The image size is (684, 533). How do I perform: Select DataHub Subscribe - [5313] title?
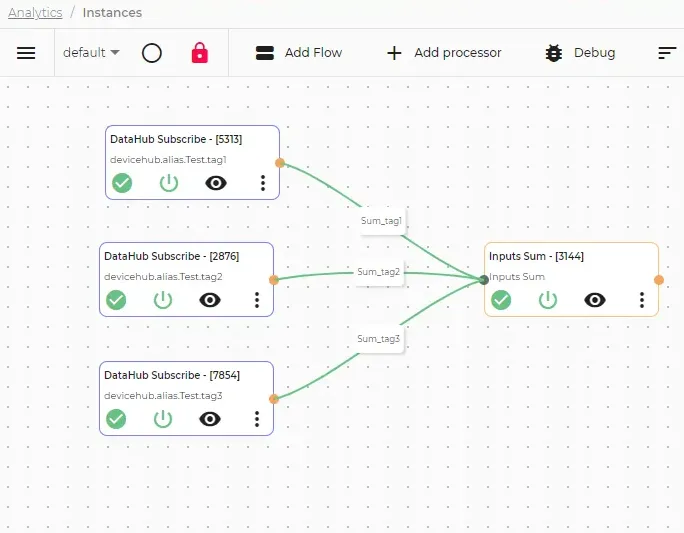point(176,139)
